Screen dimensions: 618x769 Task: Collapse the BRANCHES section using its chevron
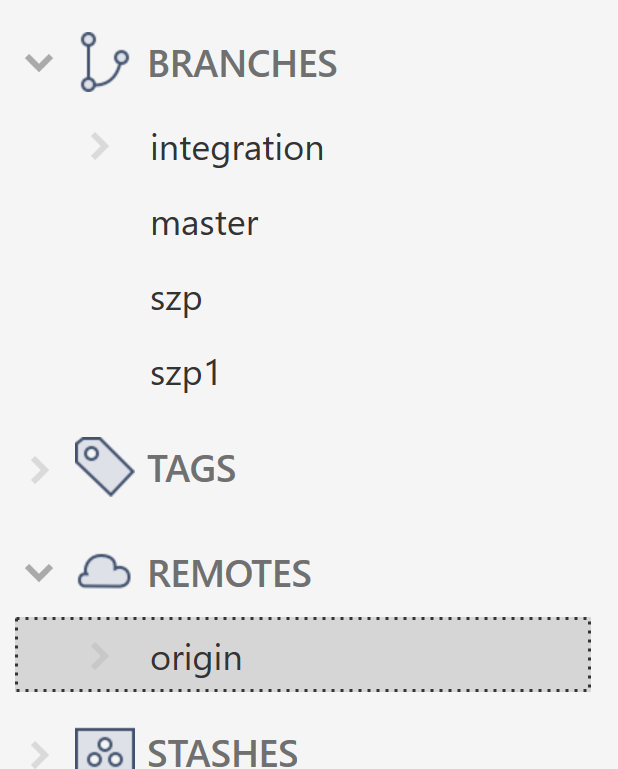[39, 63]
